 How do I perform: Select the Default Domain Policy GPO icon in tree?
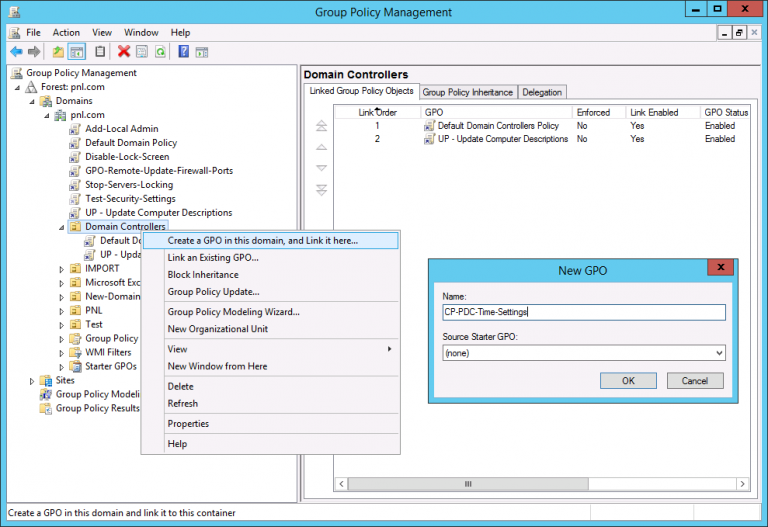click(x=75, y=143)
